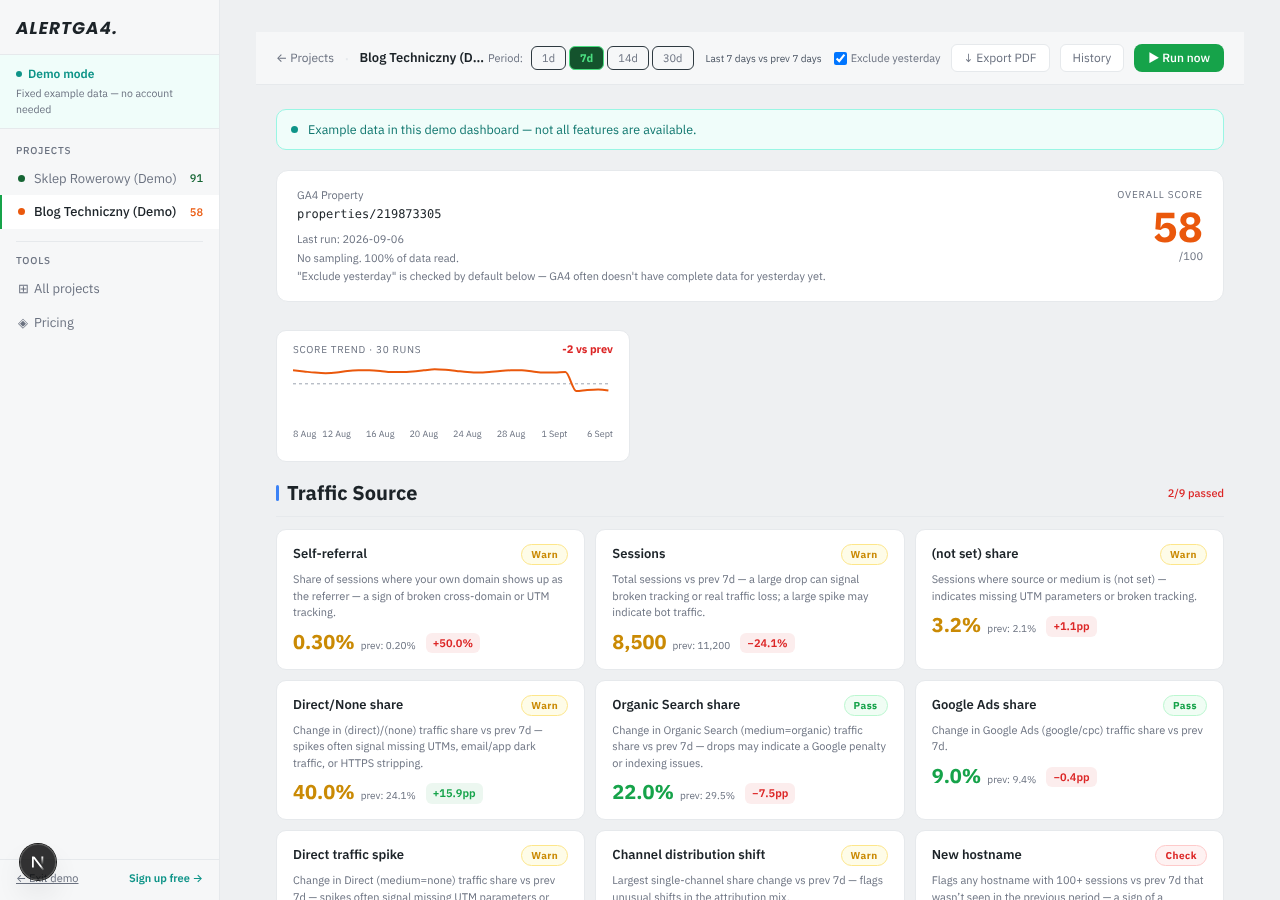Screen dimensions: 1280x900
Task: Click the 2/9 passed label
Action: tap(1196, 493)
